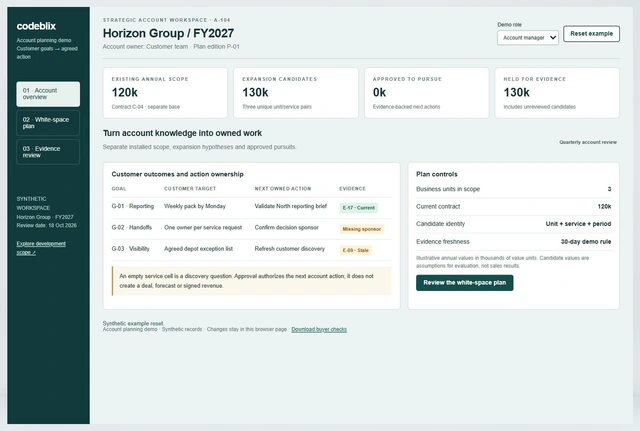Select the Held for Evidence card
Viewport: 640px width, 431px height.
click(557, 93)
